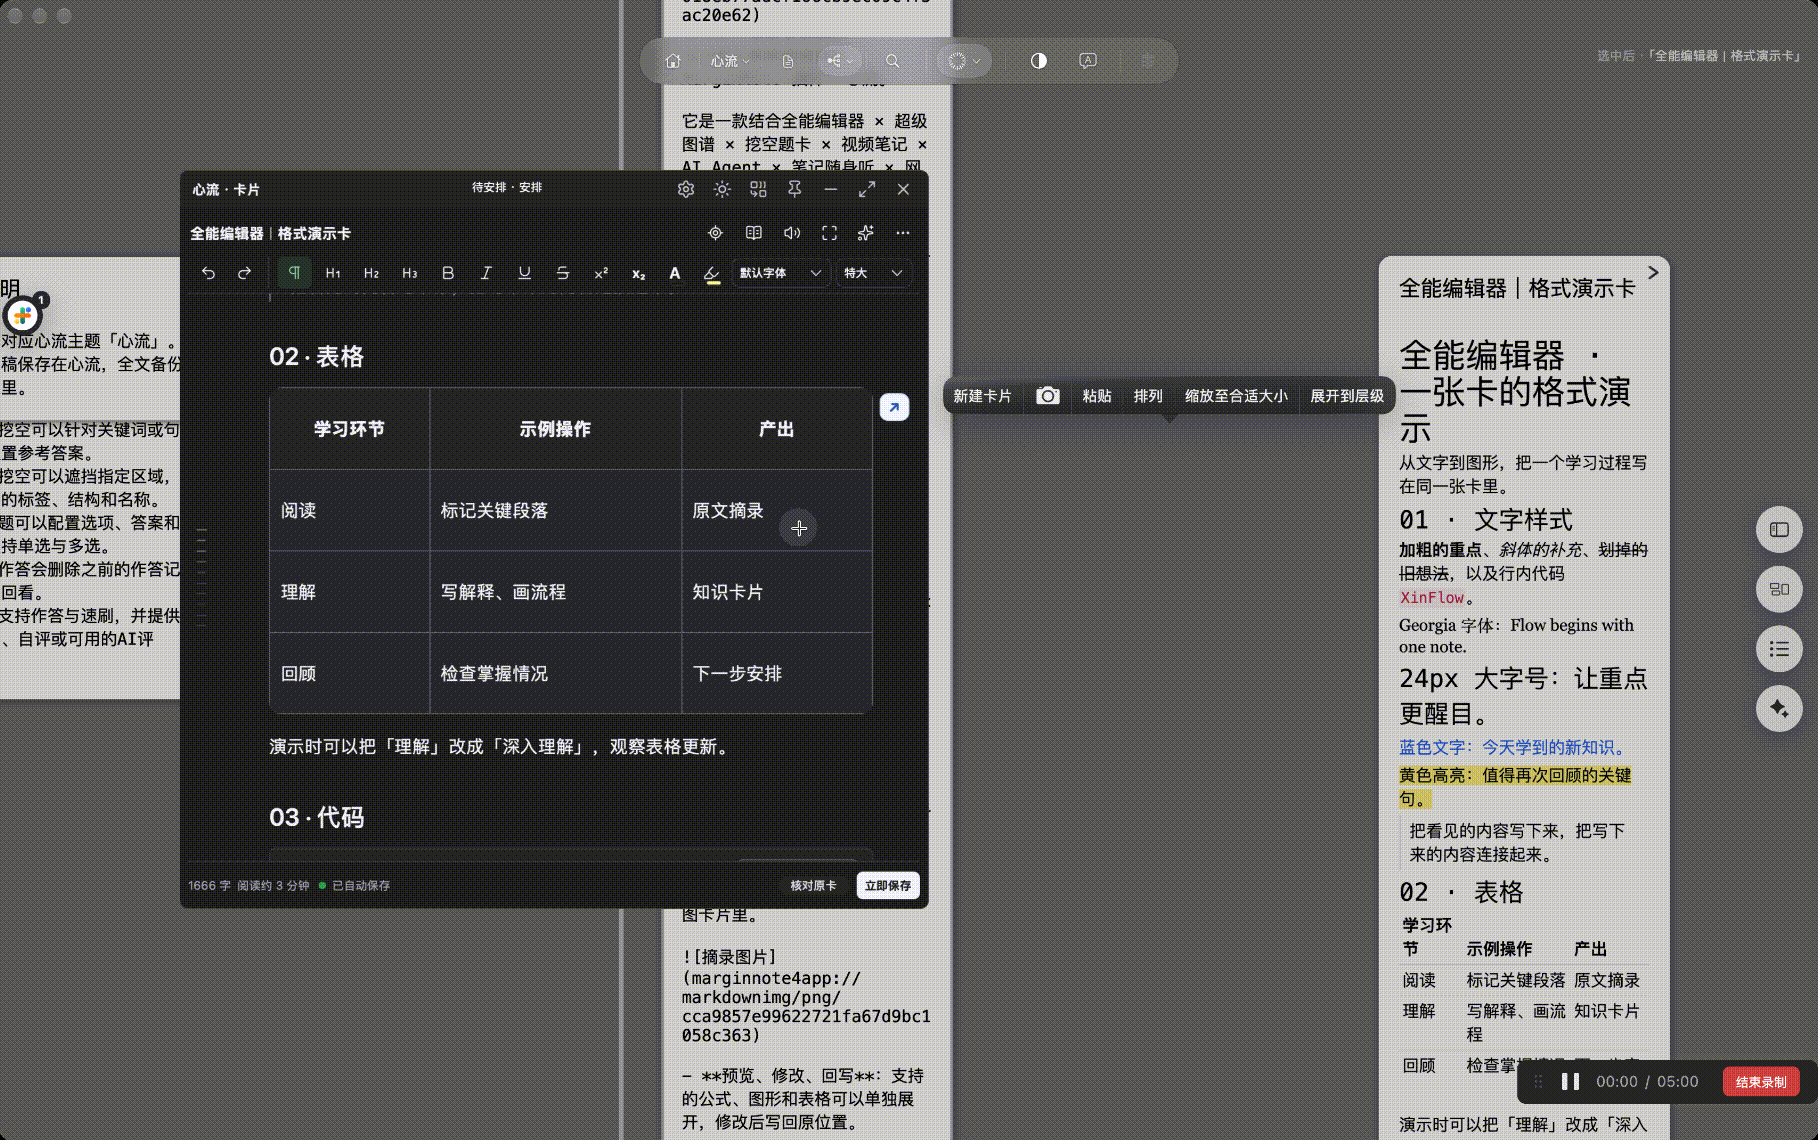1818x1140 pixels.
Task: Open the text color picker
Action: 675,273
